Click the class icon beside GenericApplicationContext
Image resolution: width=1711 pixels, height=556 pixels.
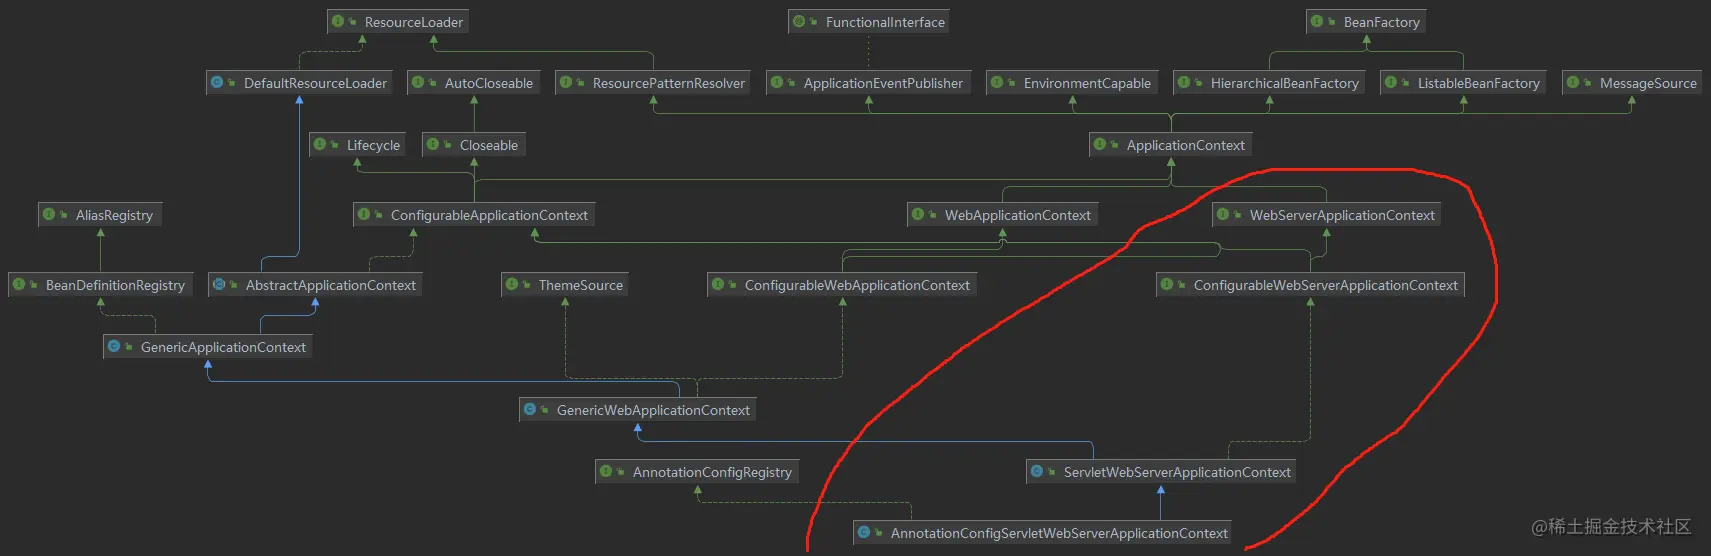coord(114,346)
